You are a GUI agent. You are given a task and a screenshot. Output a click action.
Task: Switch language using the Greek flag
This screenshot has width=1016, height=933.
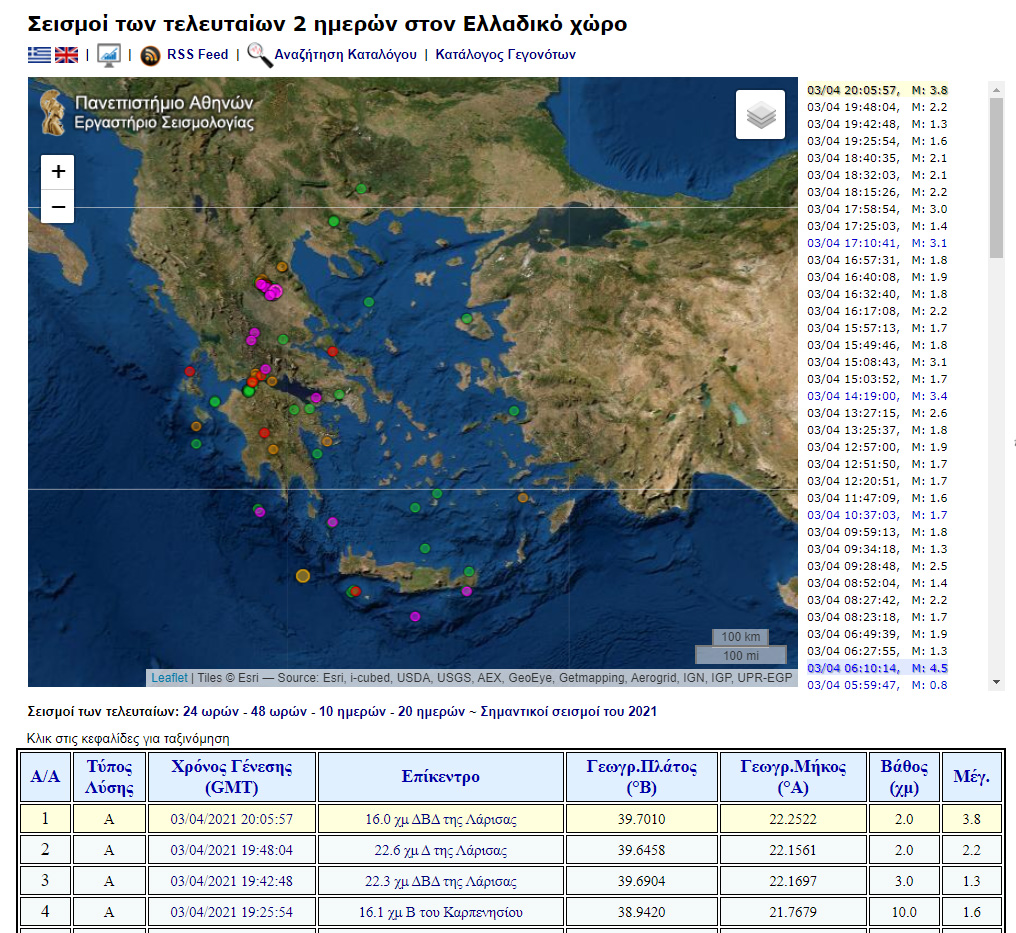point(39,55)
